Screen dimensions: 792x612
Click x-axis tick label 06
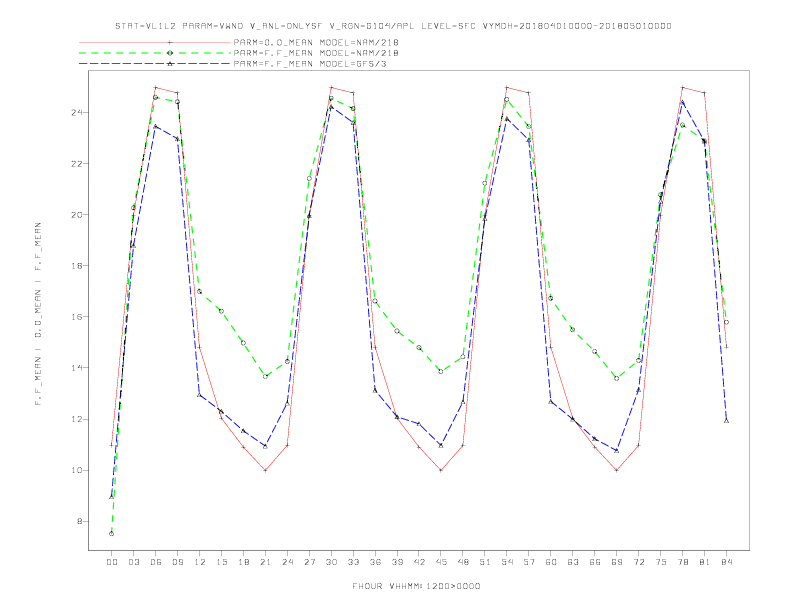point(156,562)
